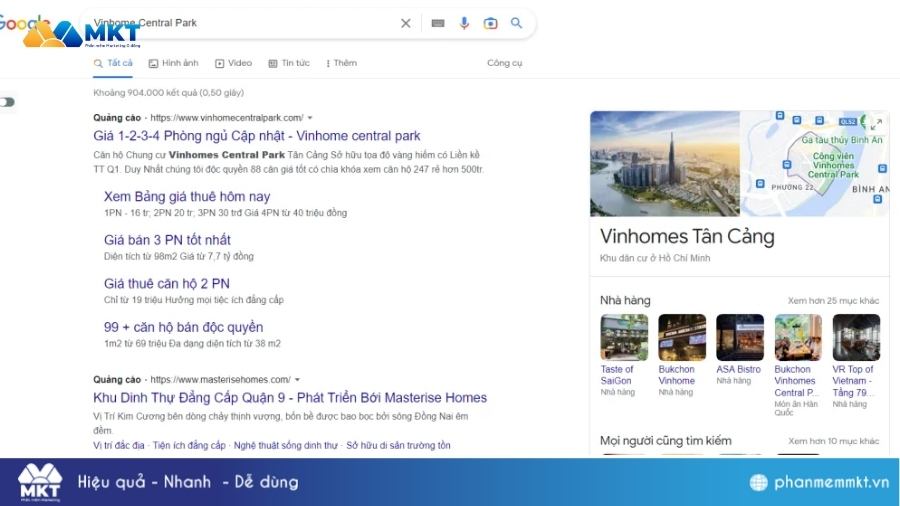Clear the search box with the X icon

click(x=405, y=23)
